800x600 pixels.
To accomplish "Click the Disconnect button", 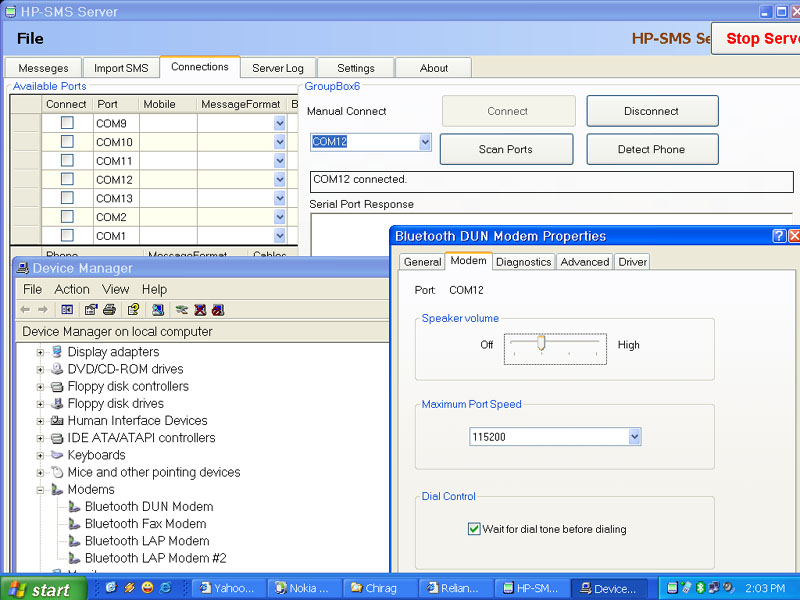I will point(652,111).
